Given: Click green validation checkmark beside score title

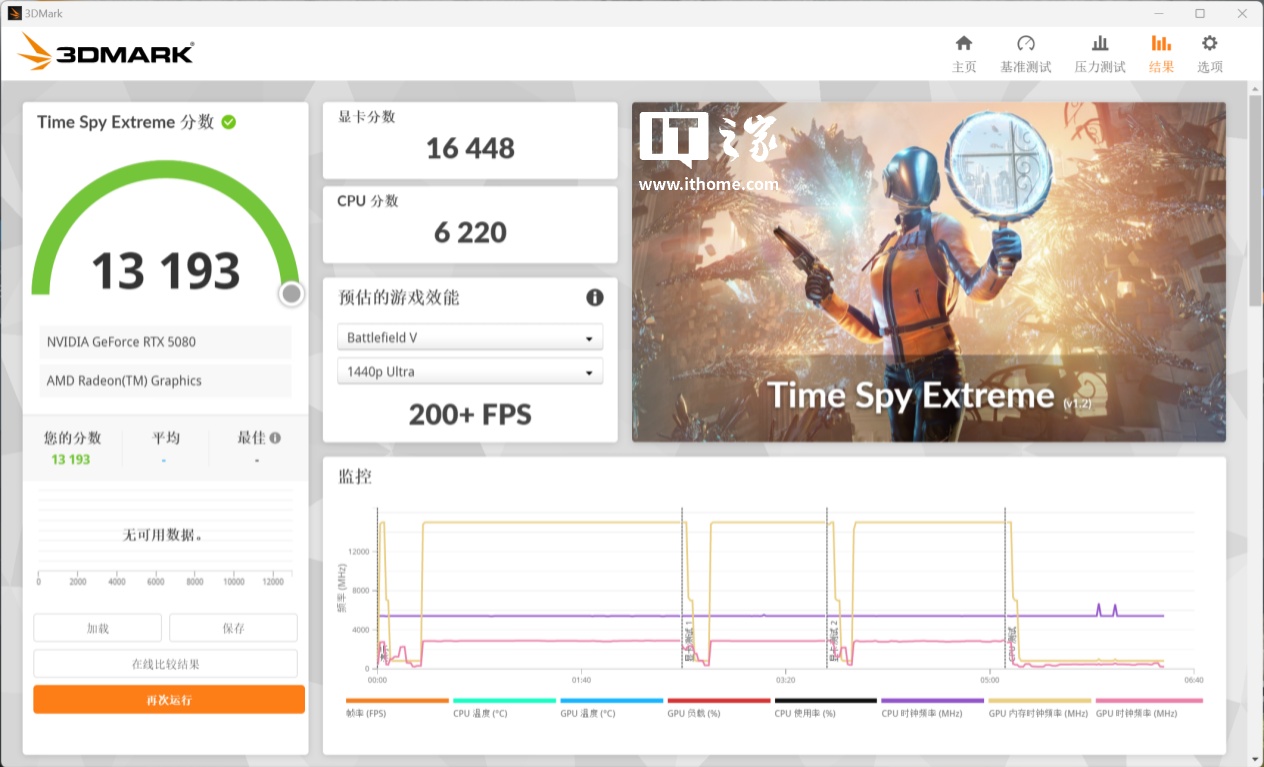Looking at the screenshot, I should (x=229, y=122).
